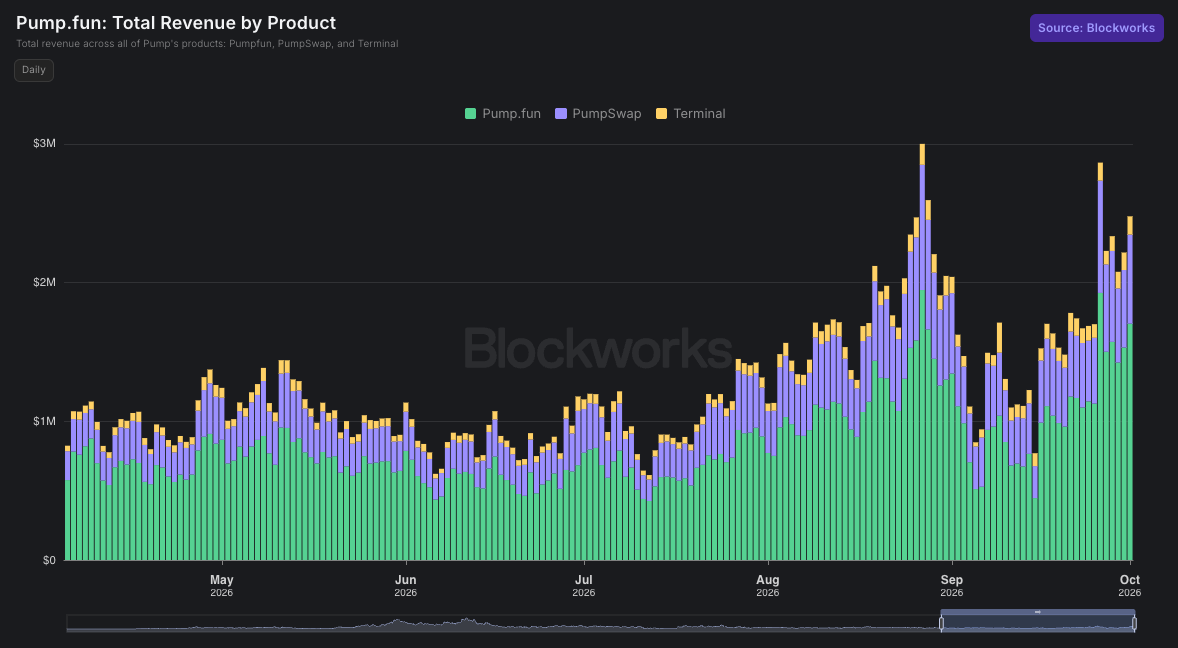The image size is (1178, 648).
Task: Click the Jun 2026 x-axis label
Action: tap(406, 586)
